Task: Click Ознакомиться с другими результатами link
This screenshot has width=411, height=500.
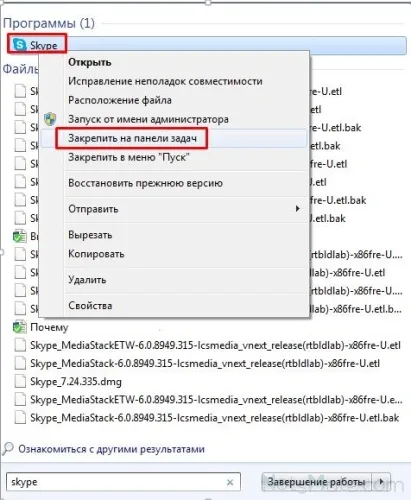Action: pyautogui.click(x=111, y=449)
